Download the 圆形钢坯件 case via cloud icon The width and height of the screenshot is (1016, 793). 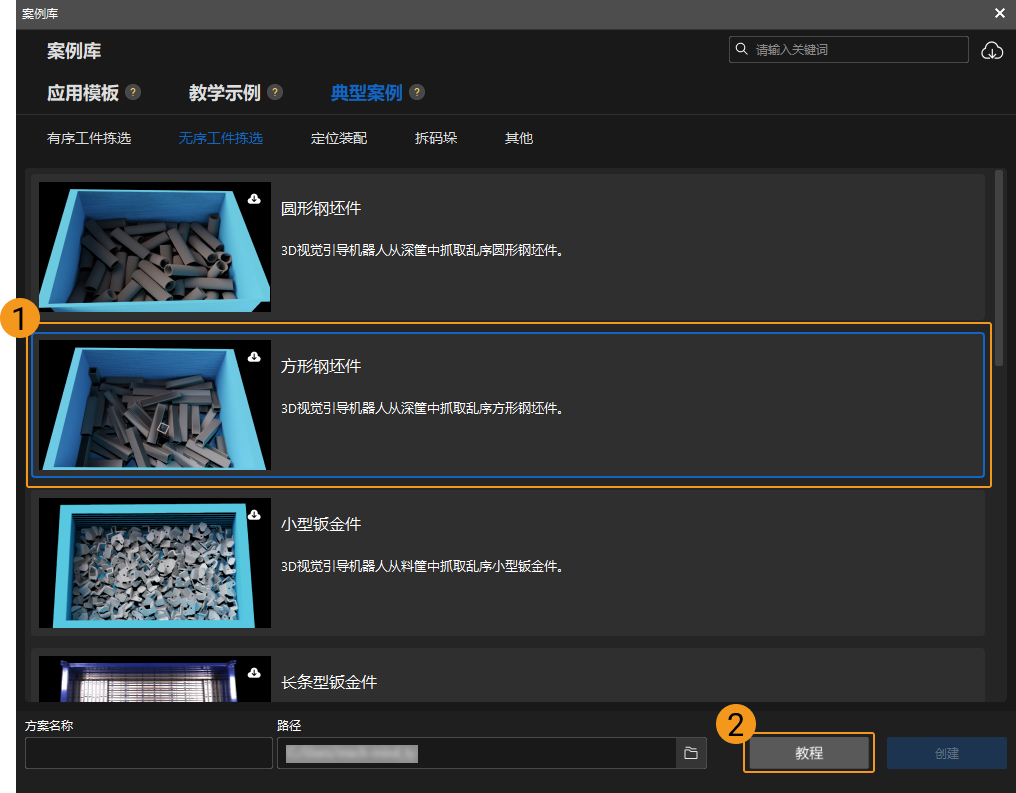point(254,199)
